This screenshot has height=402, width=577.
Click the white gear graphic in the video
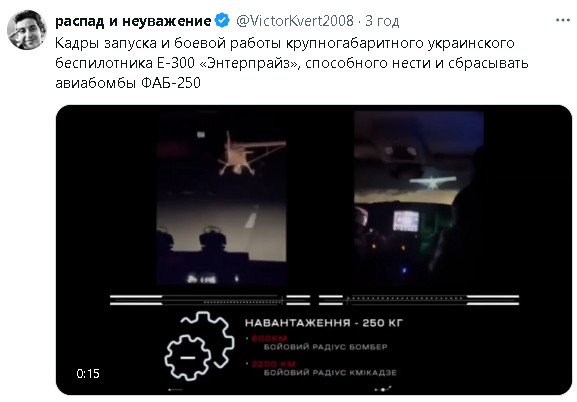pyautogui.click(x=199, y=346)
